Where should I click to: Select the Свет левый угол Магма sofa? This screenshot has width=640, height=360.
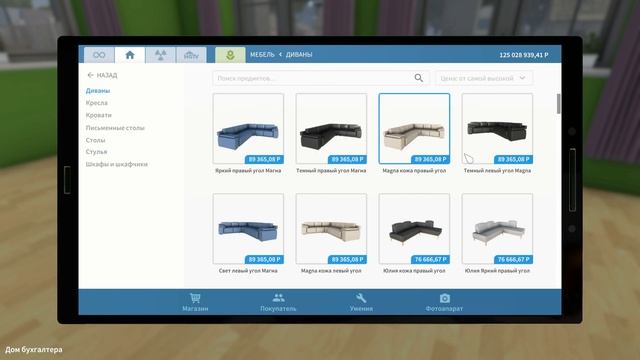(x=248, y=229)
